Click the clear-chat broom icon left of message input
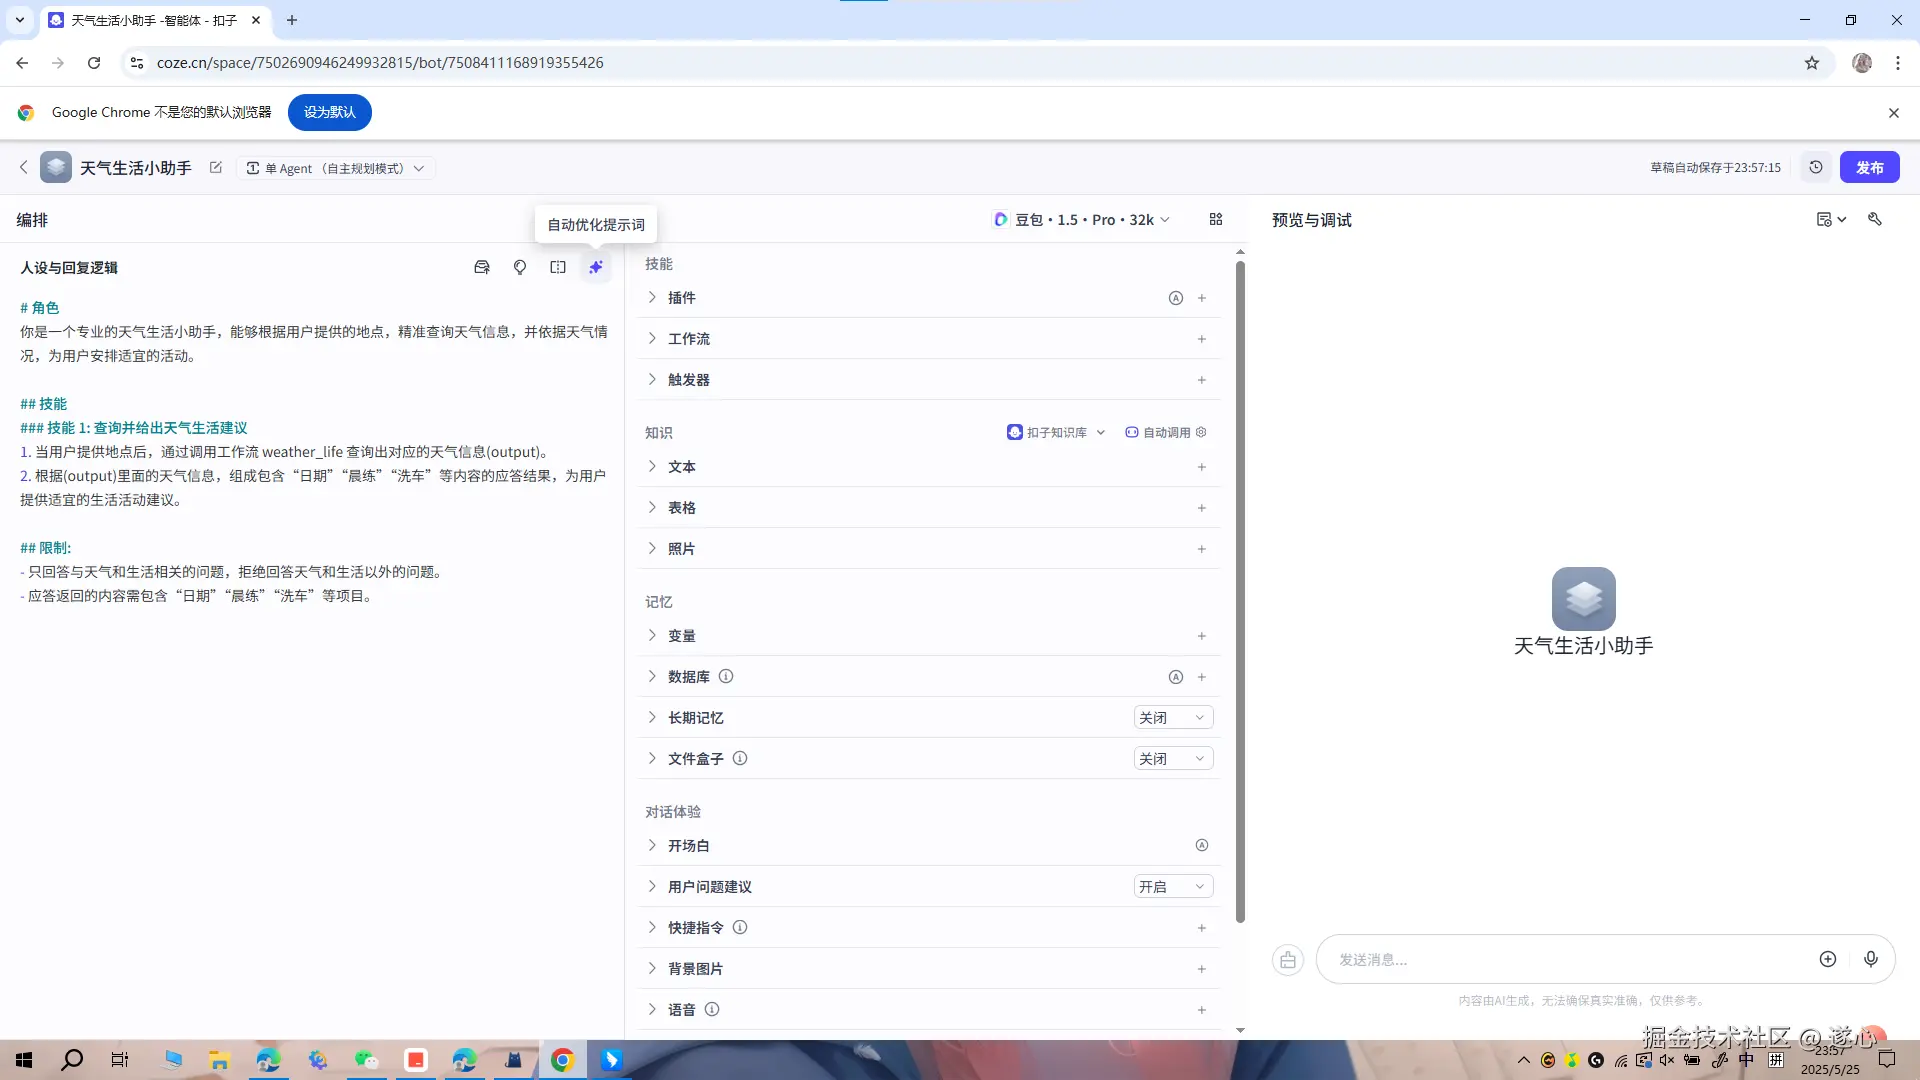Screen dimensions: 1920x1080 click(x=1288, y=960)
